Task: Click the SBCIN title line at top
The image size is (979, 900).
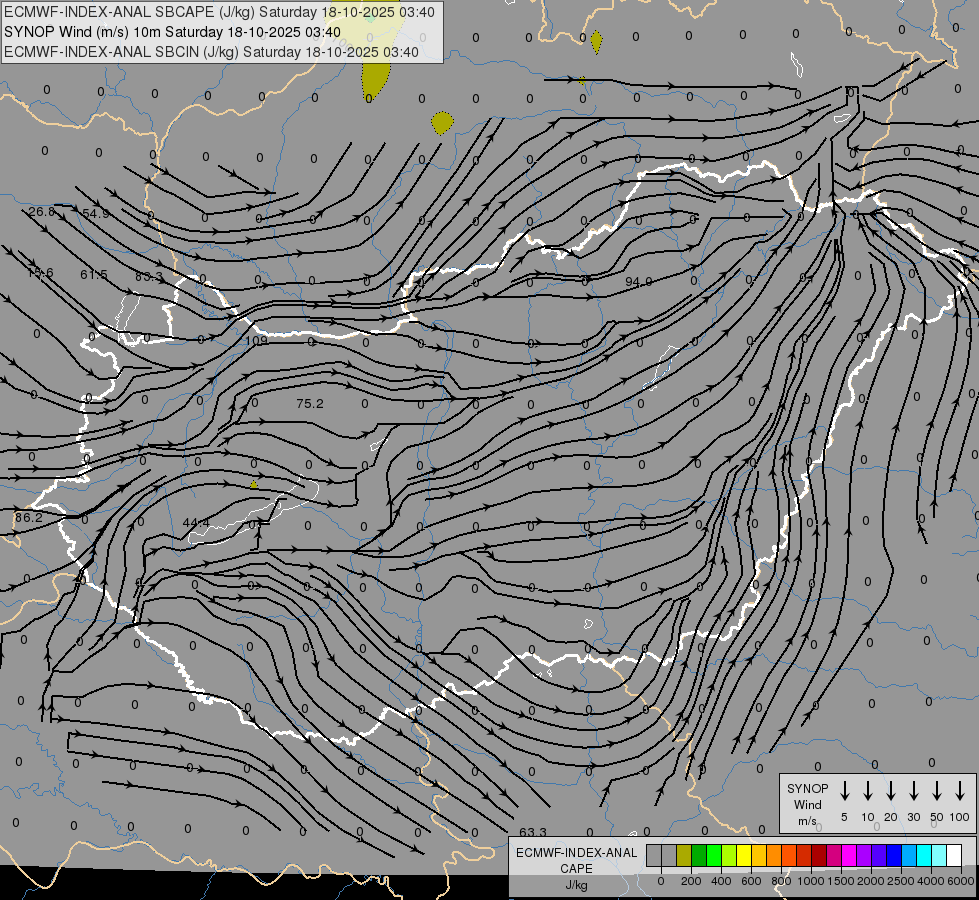Action: click(211, 52)
